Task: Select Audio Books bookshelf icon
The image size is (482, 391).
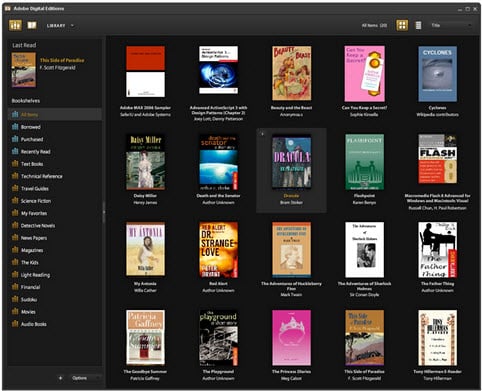Action: [x=15, y=324]
